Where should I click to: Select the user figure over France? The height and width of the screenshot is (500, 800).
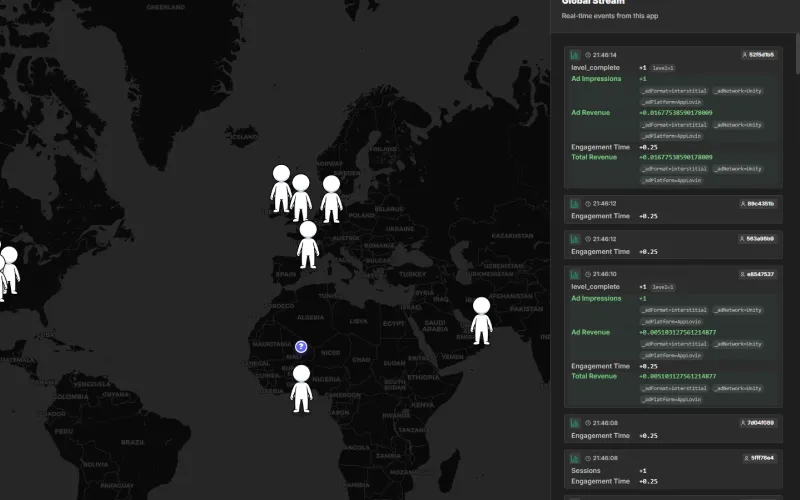tap(308, 244)
